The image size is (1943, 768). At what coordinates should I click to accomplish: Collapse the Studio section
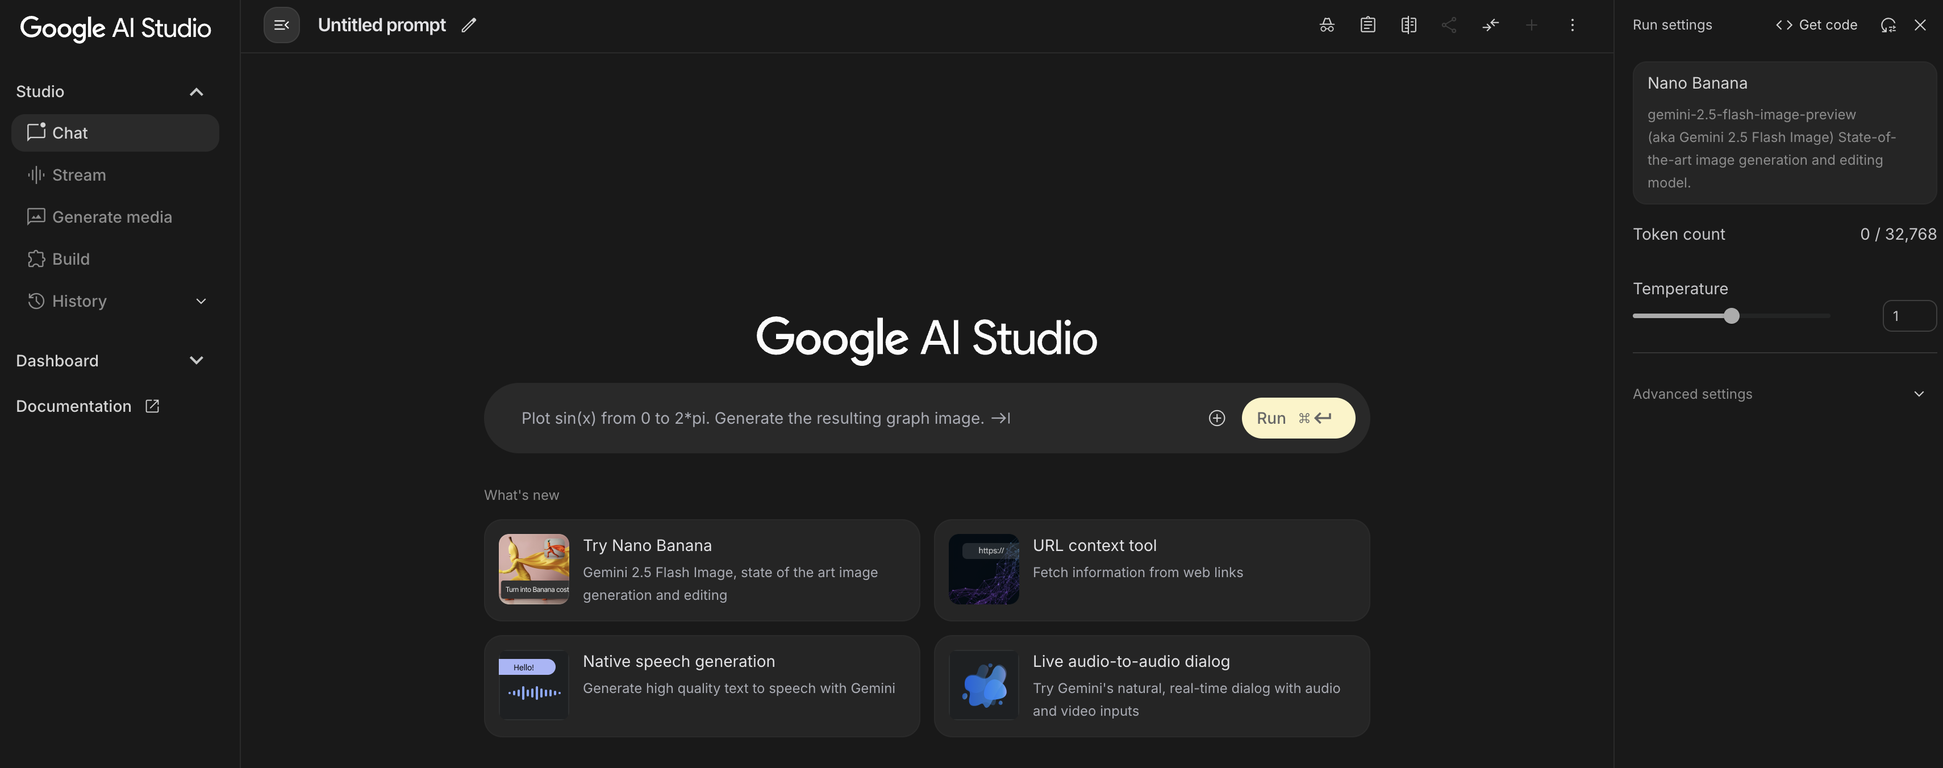[x=196, y=92]
